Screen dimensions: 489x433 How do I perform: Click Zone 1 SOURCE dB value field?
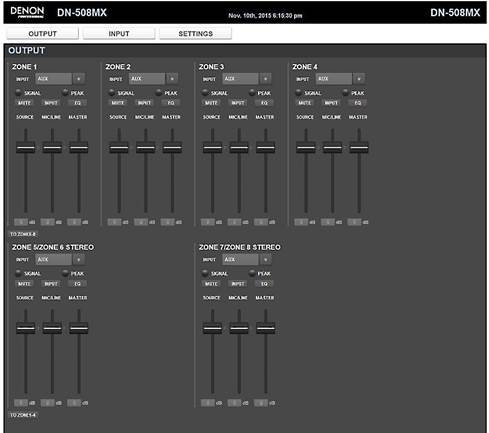click(x=21, y=222)
